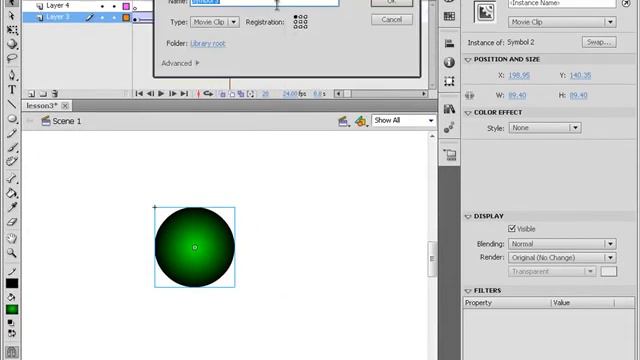Toggle lock dot of Layer 3
The image size is (640, 360).
[x=114, y=18]
